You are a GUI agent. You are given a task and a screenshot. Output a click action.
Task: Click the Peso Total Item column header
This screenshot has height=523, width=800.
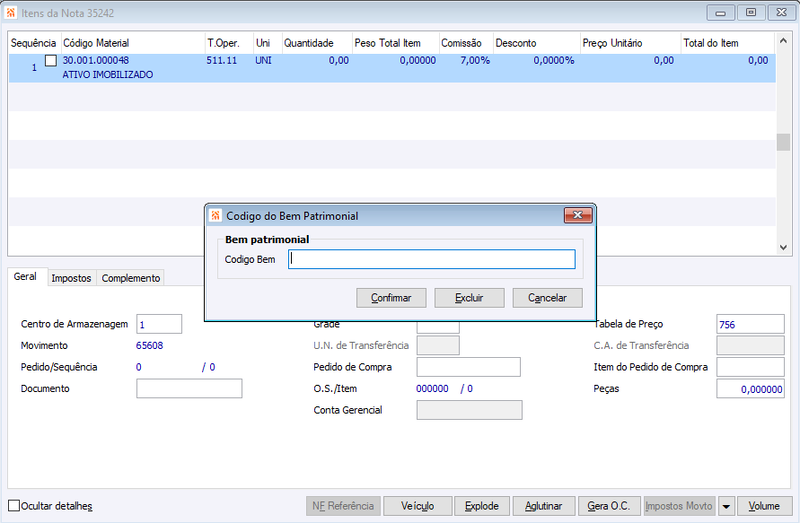pos(395,43)
